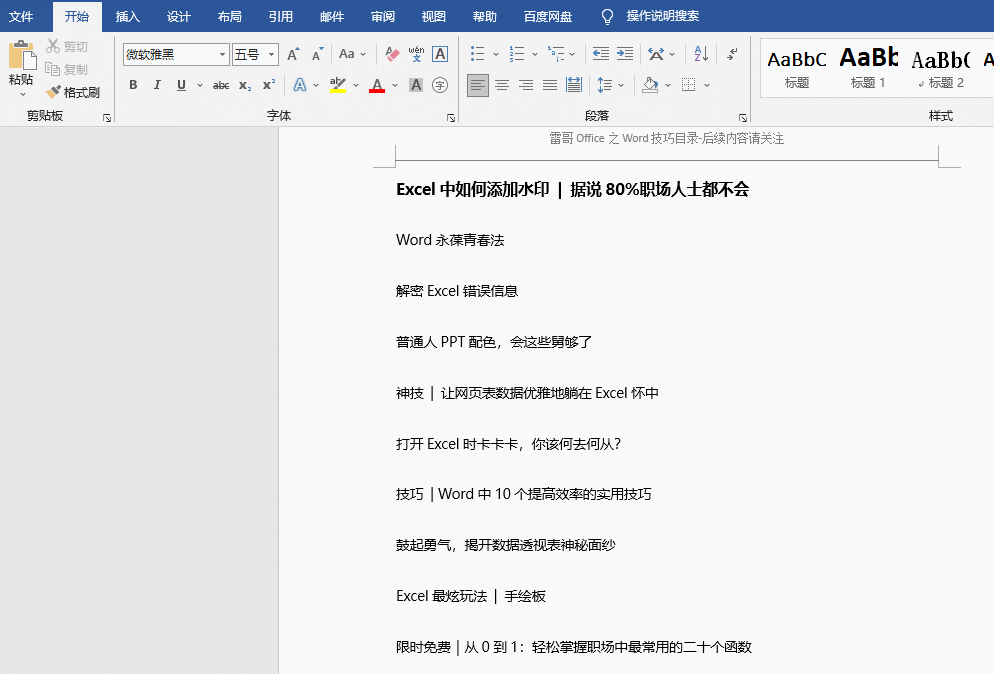Click the heading 'Excel 中如何添加水印'
The image size is (994, 674).
click(473, 190)
